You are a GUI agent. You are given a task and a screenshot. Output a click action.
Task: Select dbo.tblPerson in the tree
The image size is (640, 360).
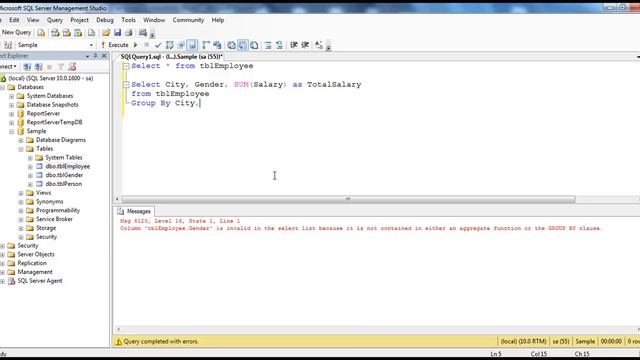(x=64, y=184)
